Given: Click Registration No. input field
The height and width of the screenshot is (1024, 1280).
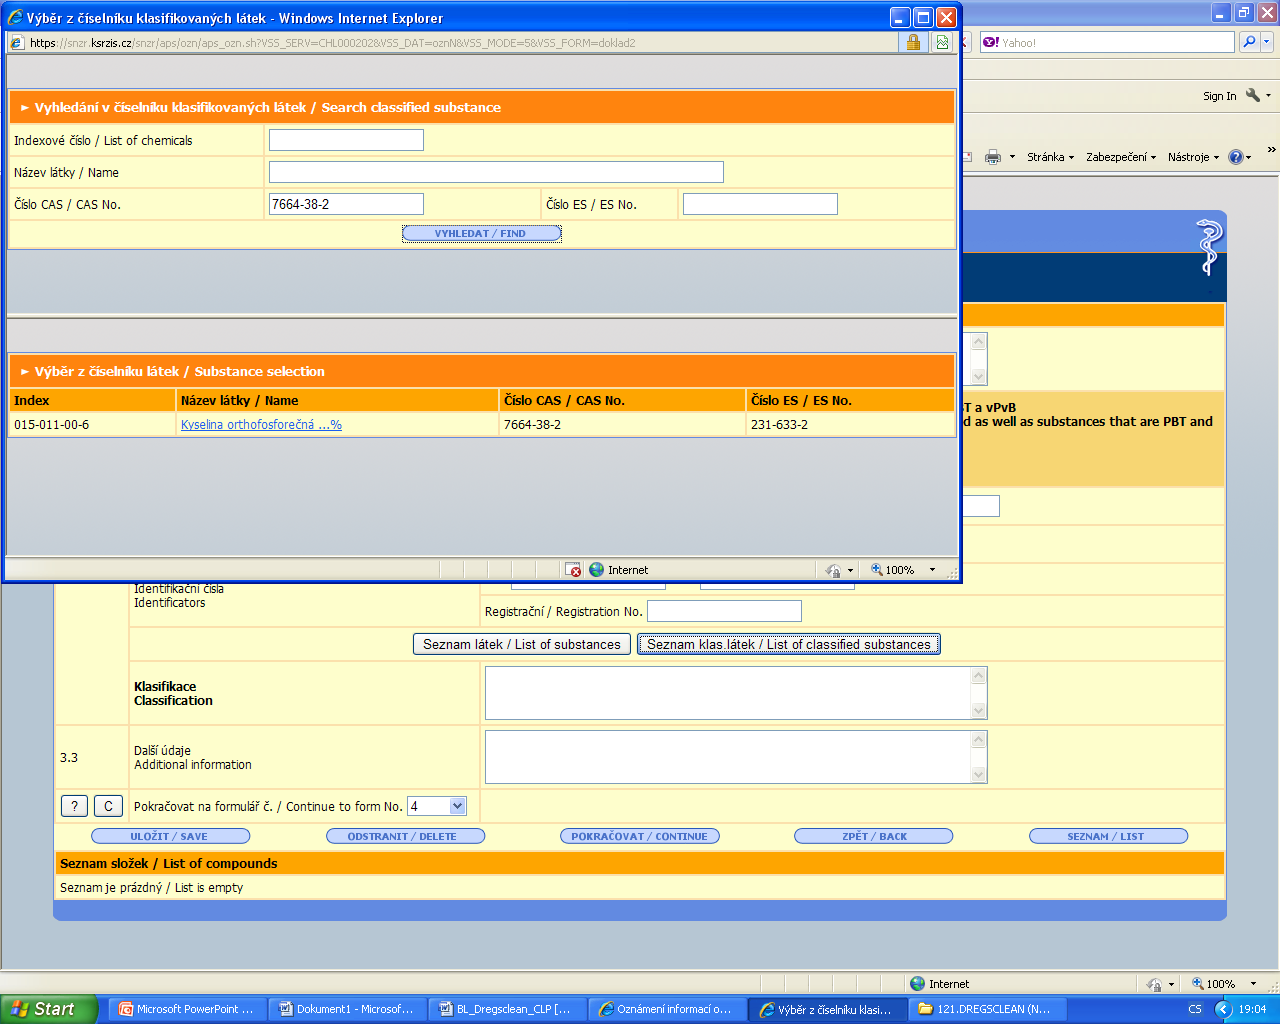Looking at the screenshot, I should coord(724,611).
